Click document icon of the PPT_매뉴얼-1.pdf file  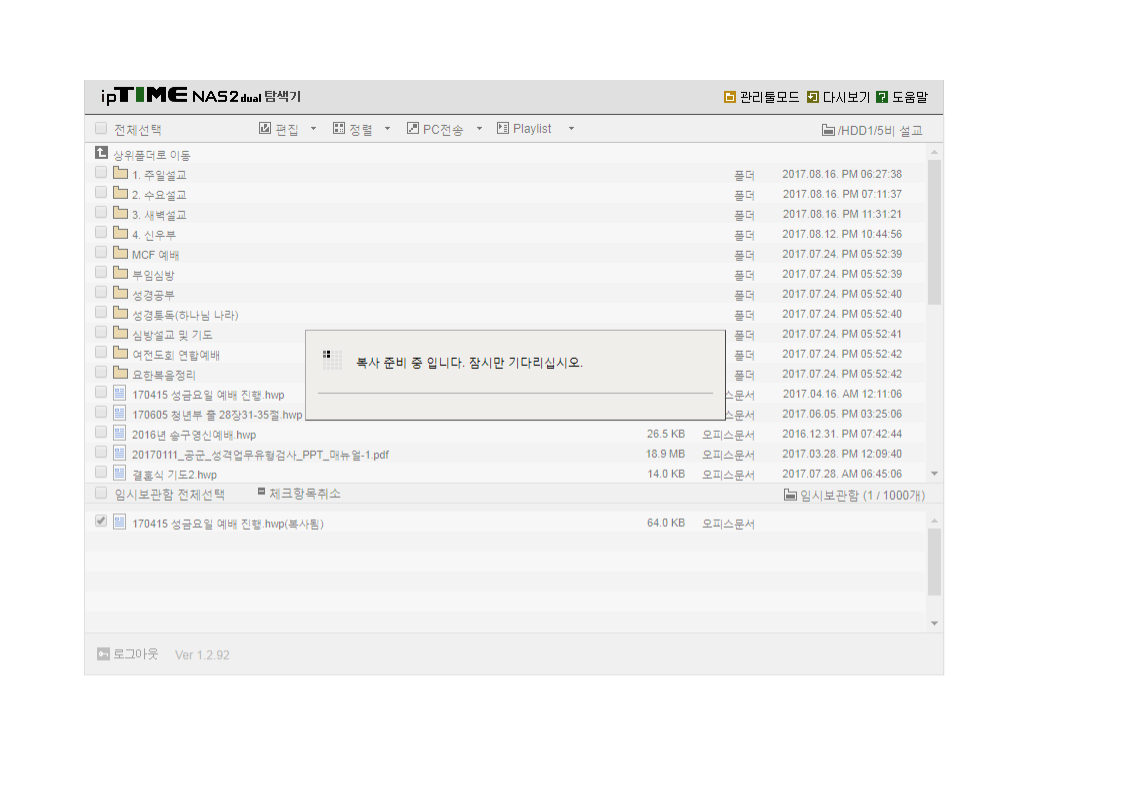(119, 453)
